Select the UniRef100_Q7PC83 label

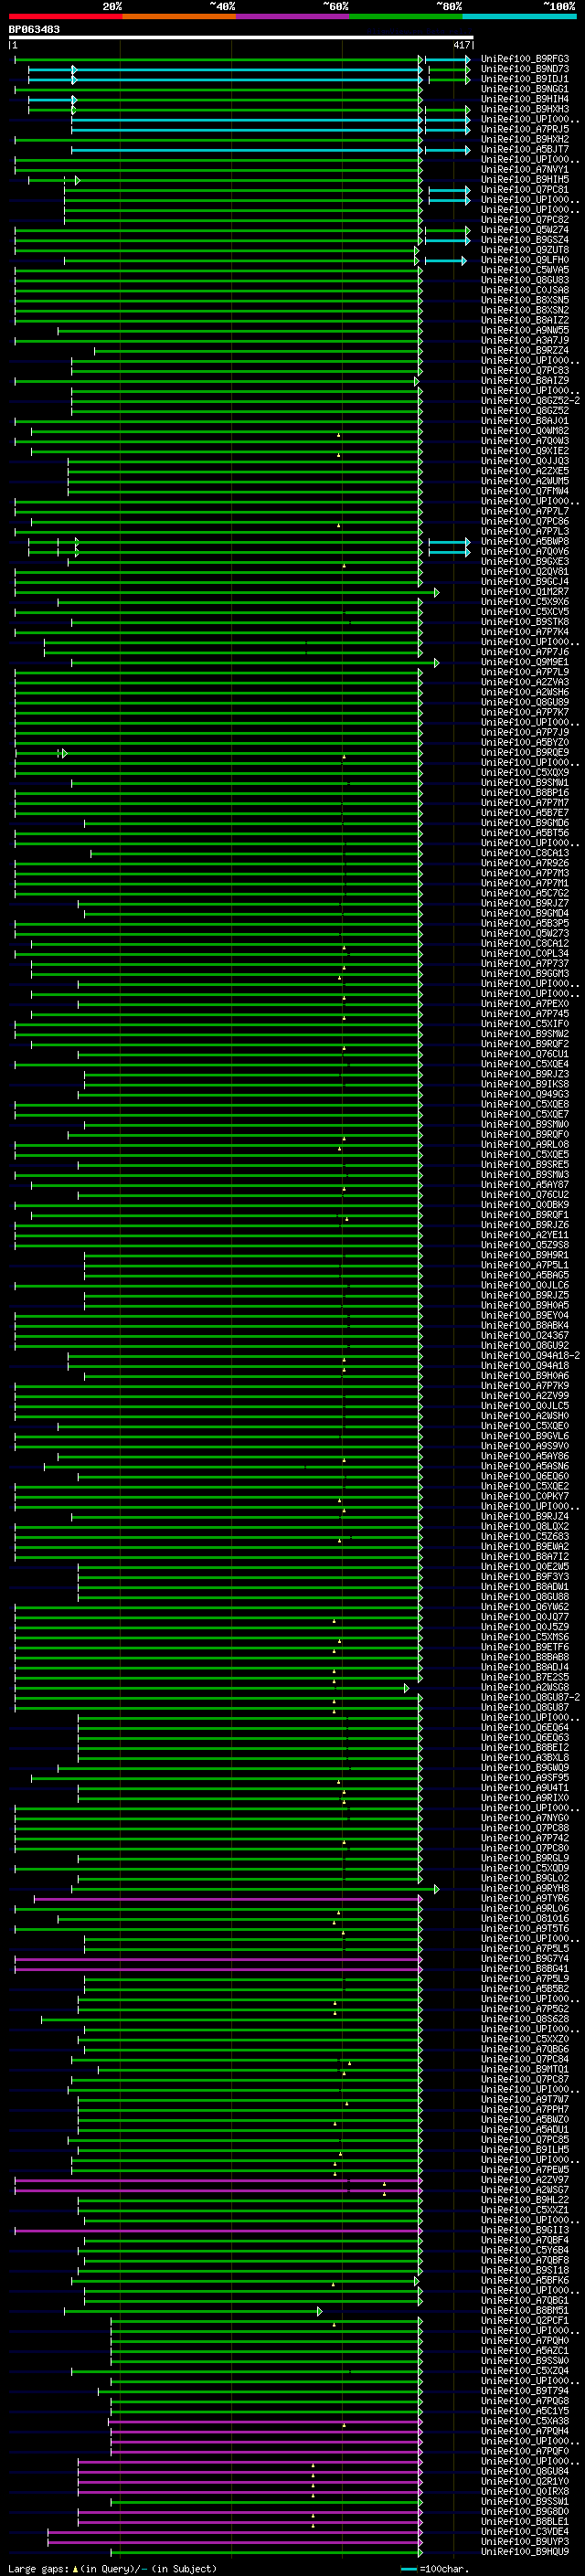[x=525, y=371]
